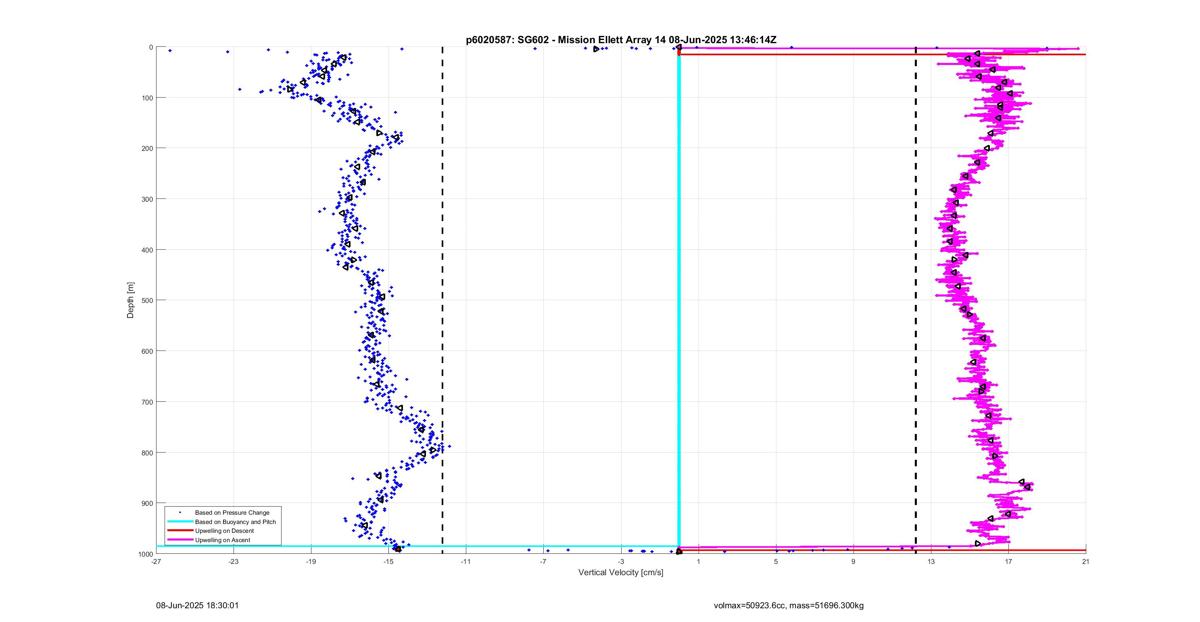
Task: Click the velocity axis tick label "9"
Action: pos(853,562)
